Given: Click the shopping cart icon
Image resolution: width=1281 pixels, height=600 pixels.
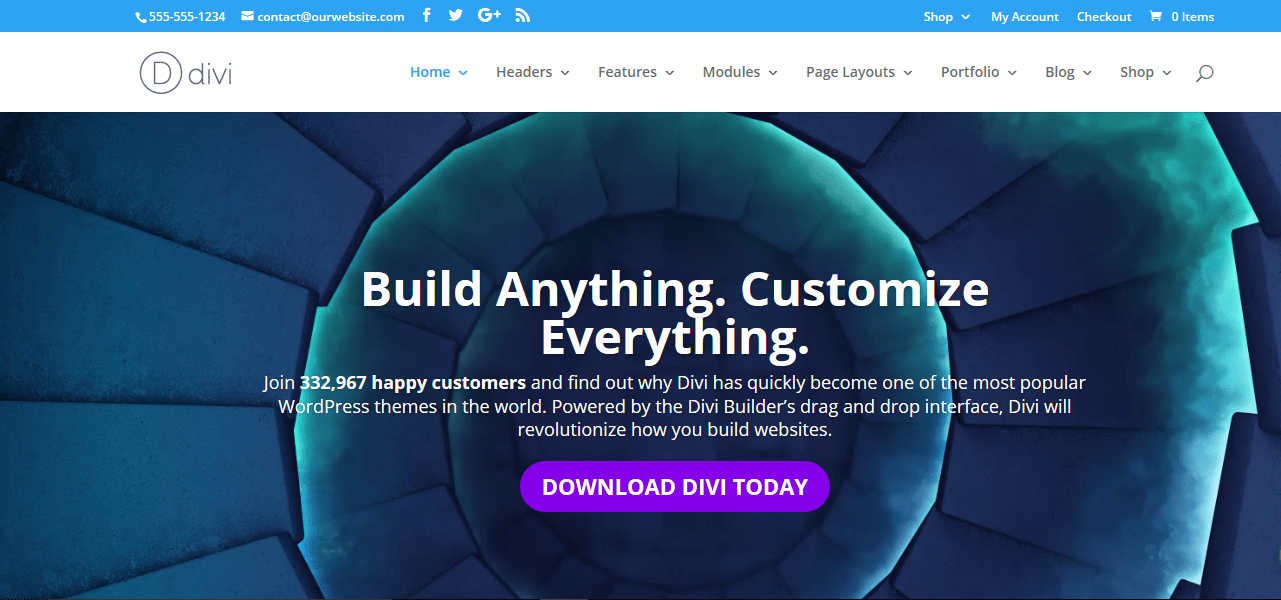Looking at the screenshot, I should click(1156, 16).
